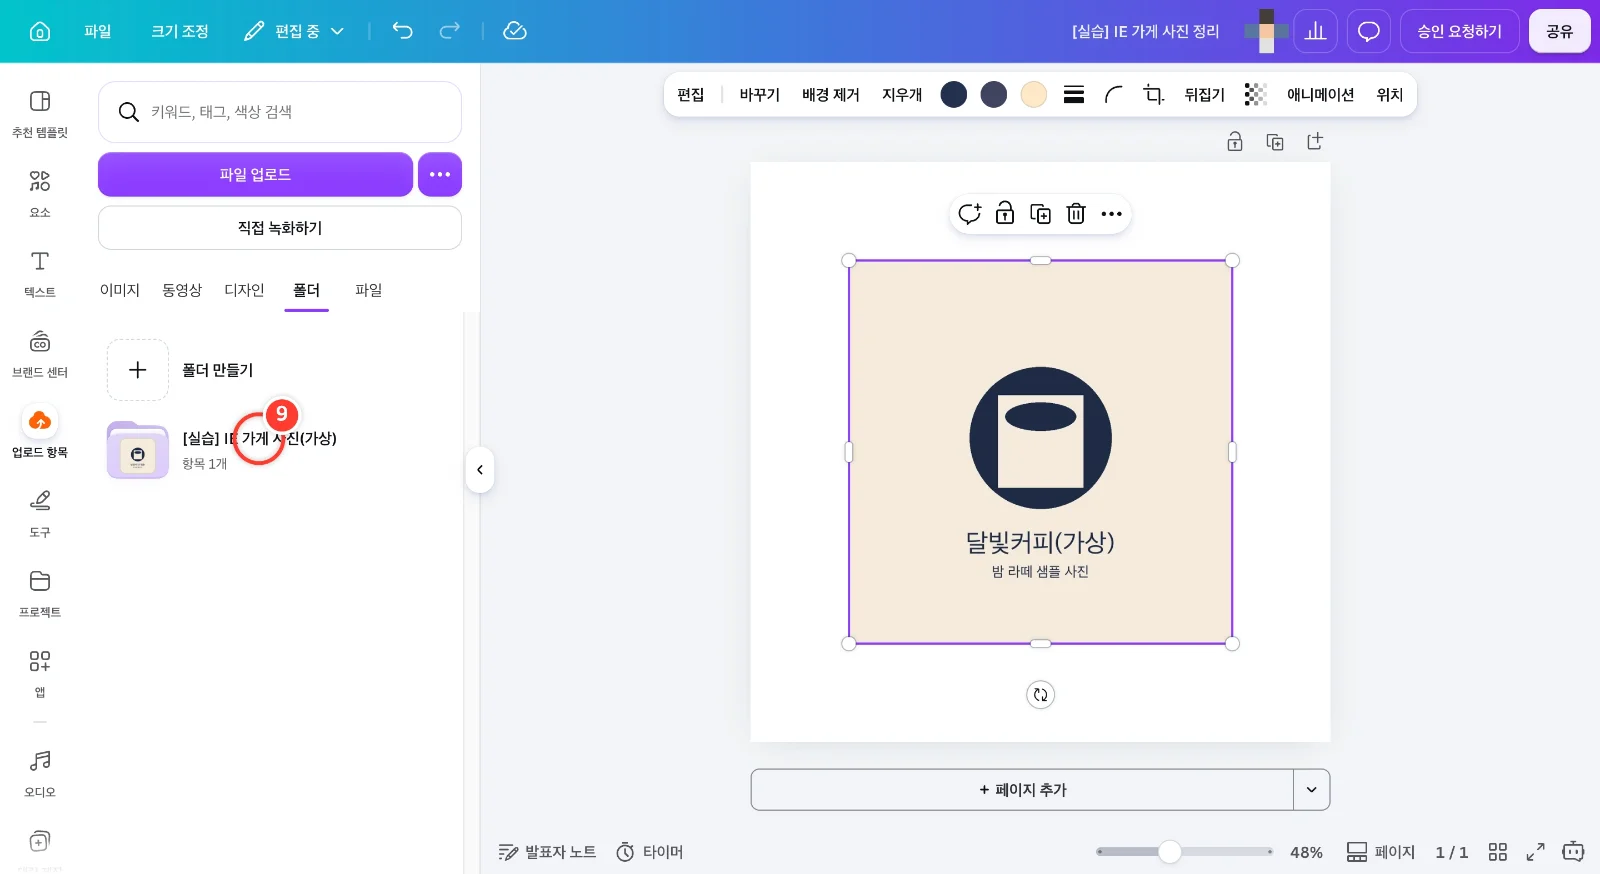Expand the 페이지 추가 dropdown arrow
Viewport: 1600px width, 874px height.
point(1311,790)
